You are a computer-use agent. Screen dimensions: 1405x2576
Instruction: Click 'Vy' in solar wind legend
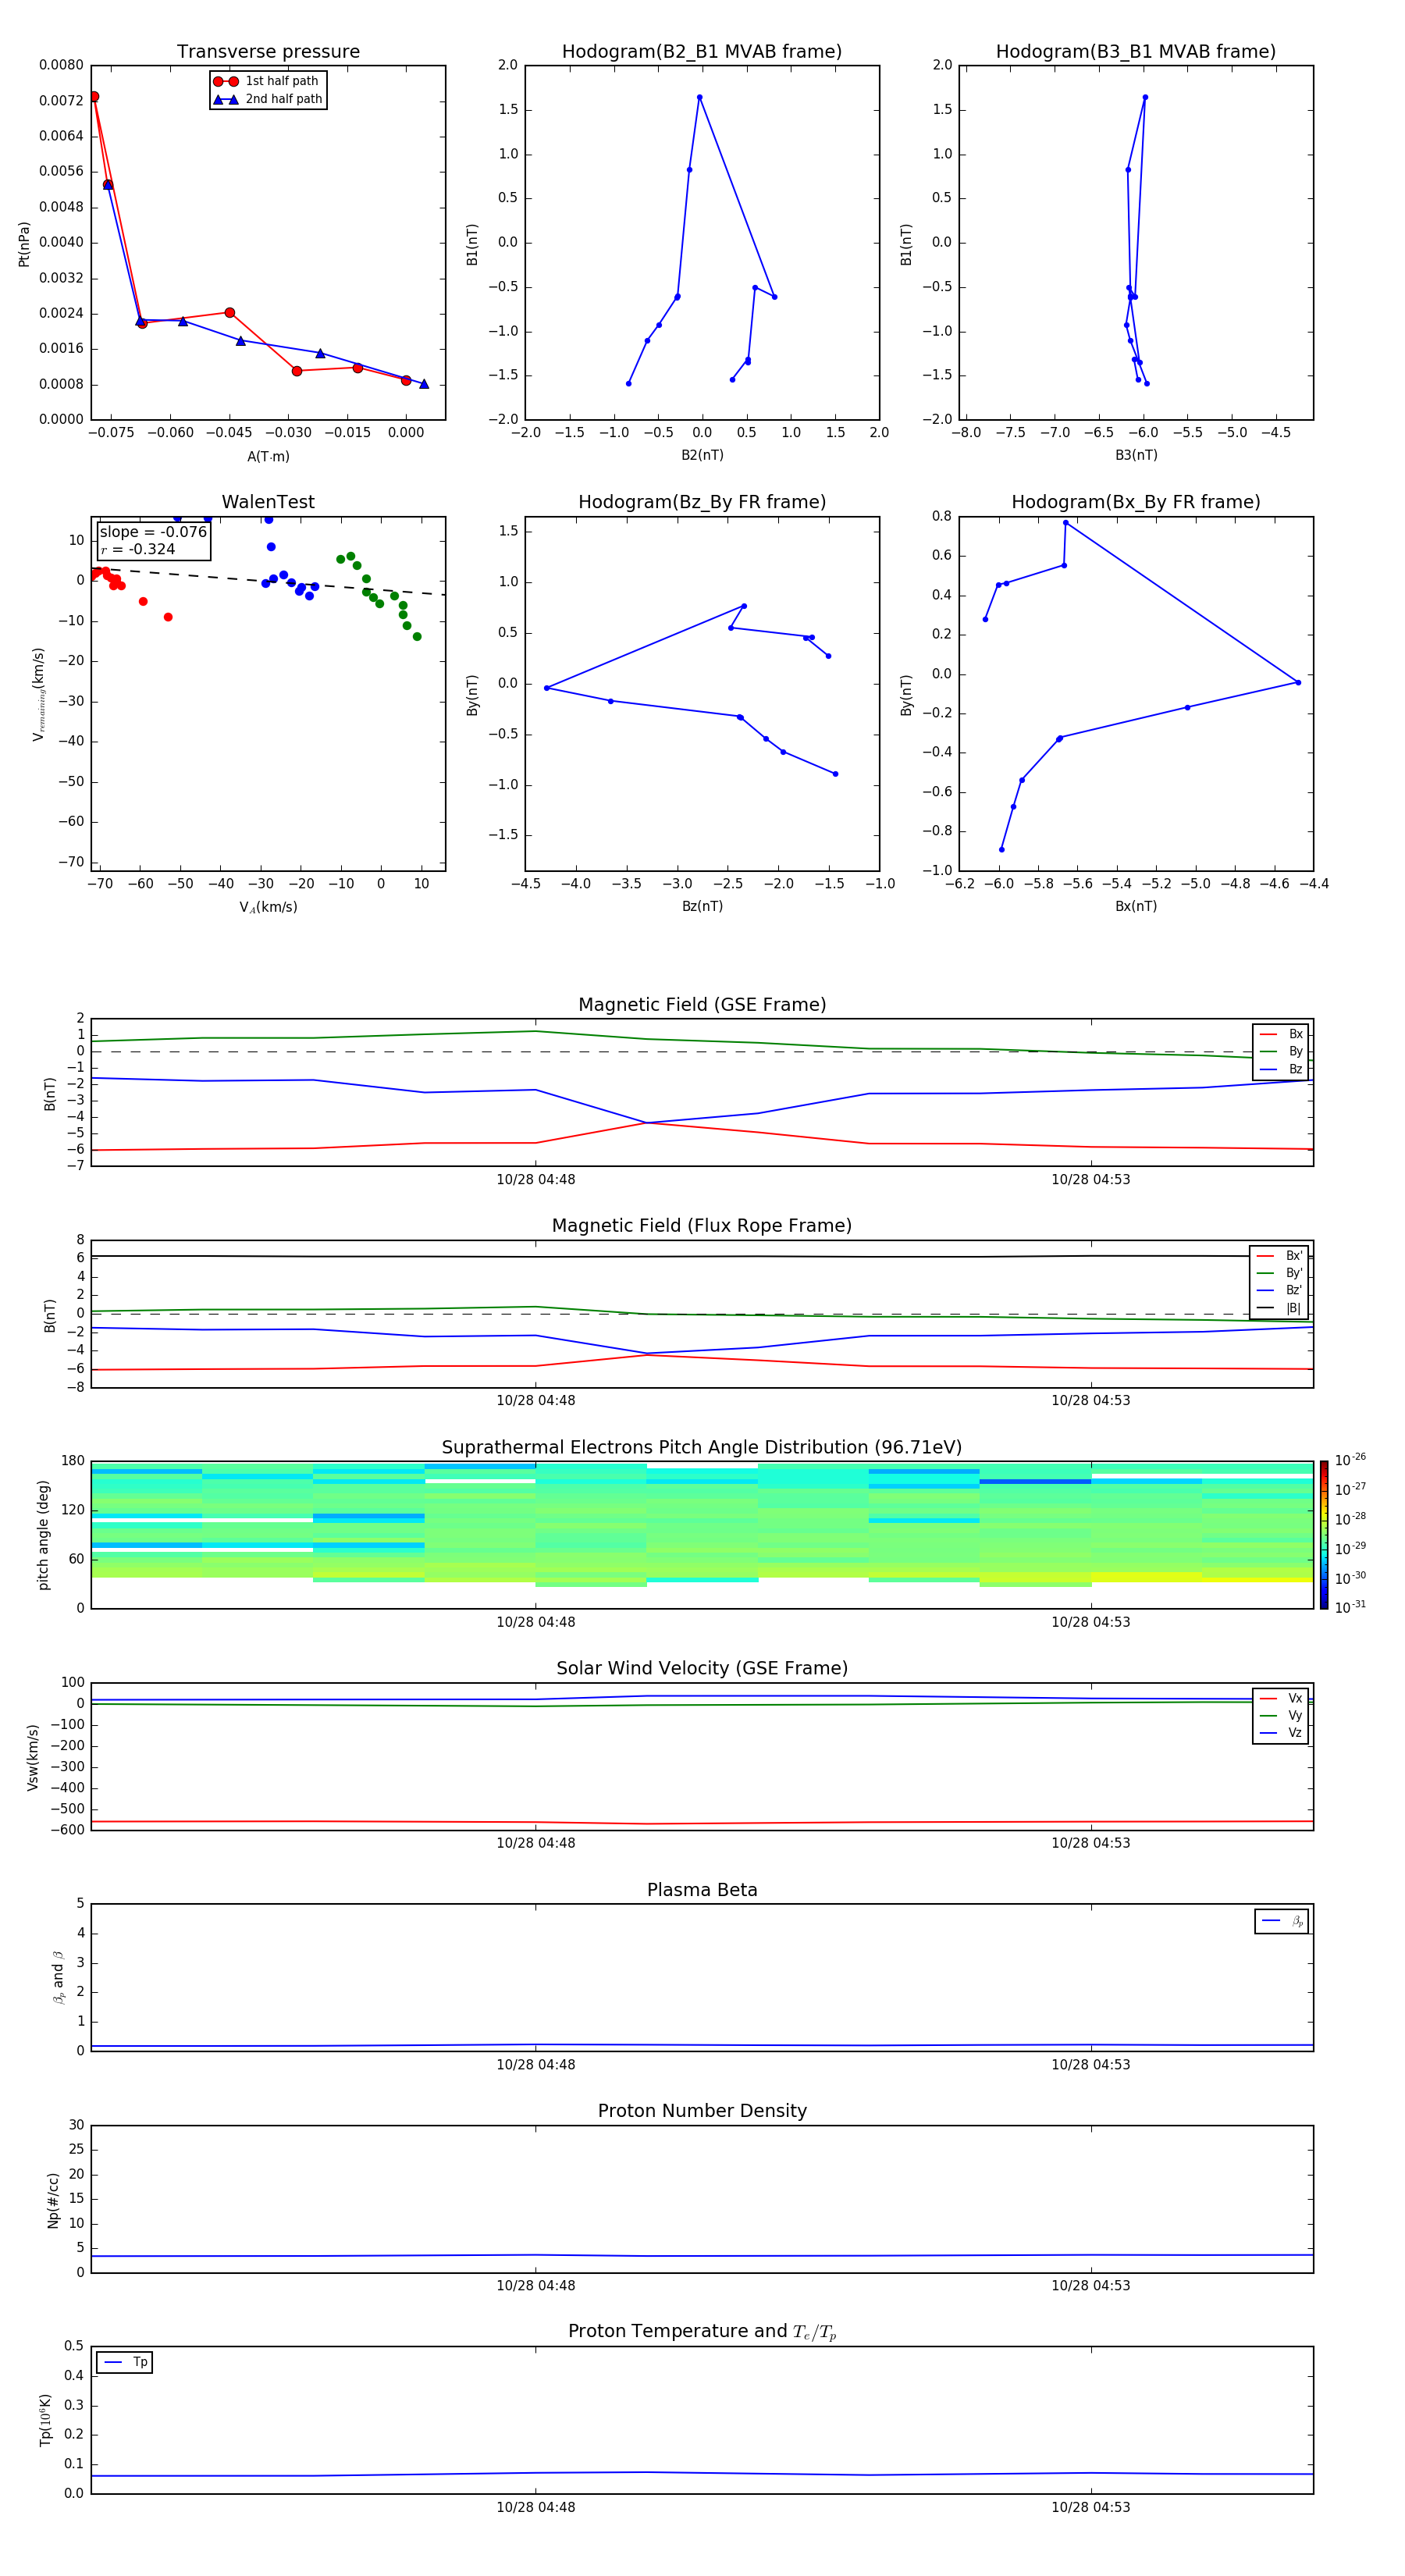pos(1282,1716)
